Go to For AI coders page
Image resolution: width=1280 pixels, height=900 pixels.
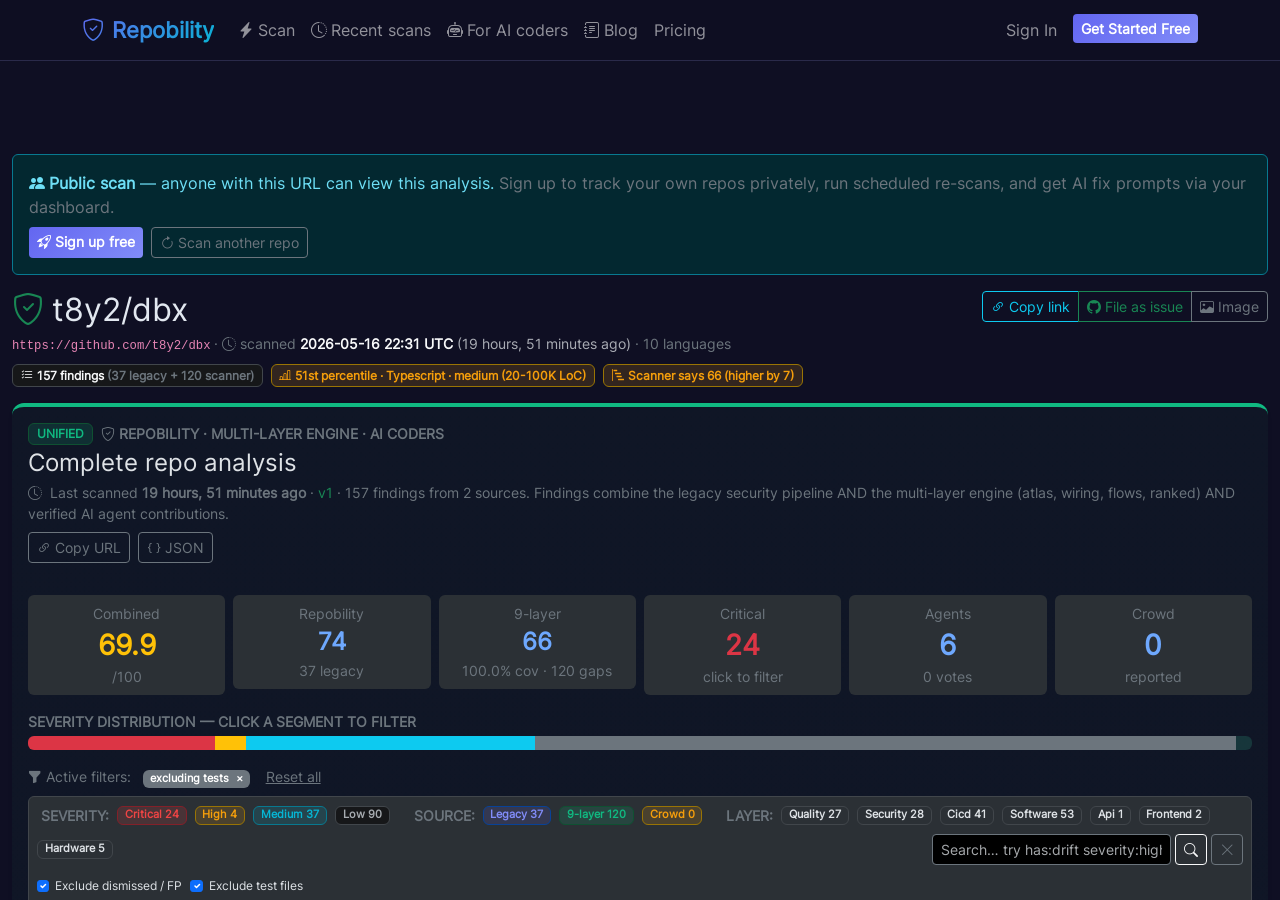click(x=507, y=30)
